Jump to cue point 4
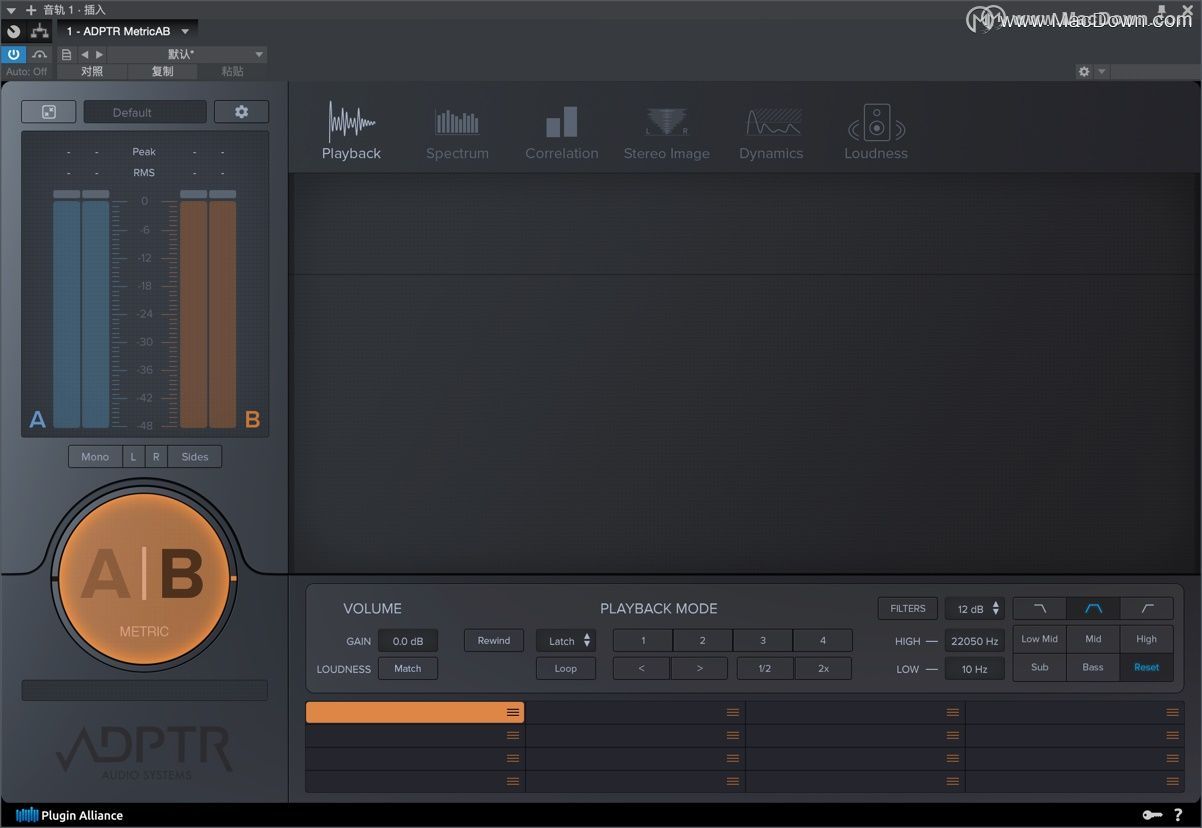This screenshot has width=1202, height=828. coord(823,641)
